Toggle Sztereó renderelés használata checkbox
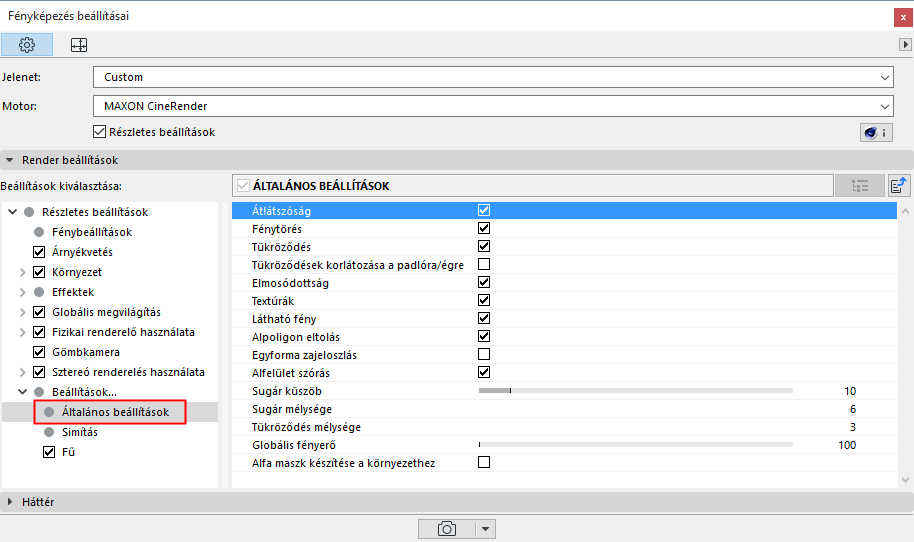914x542 pixels. 39,372
